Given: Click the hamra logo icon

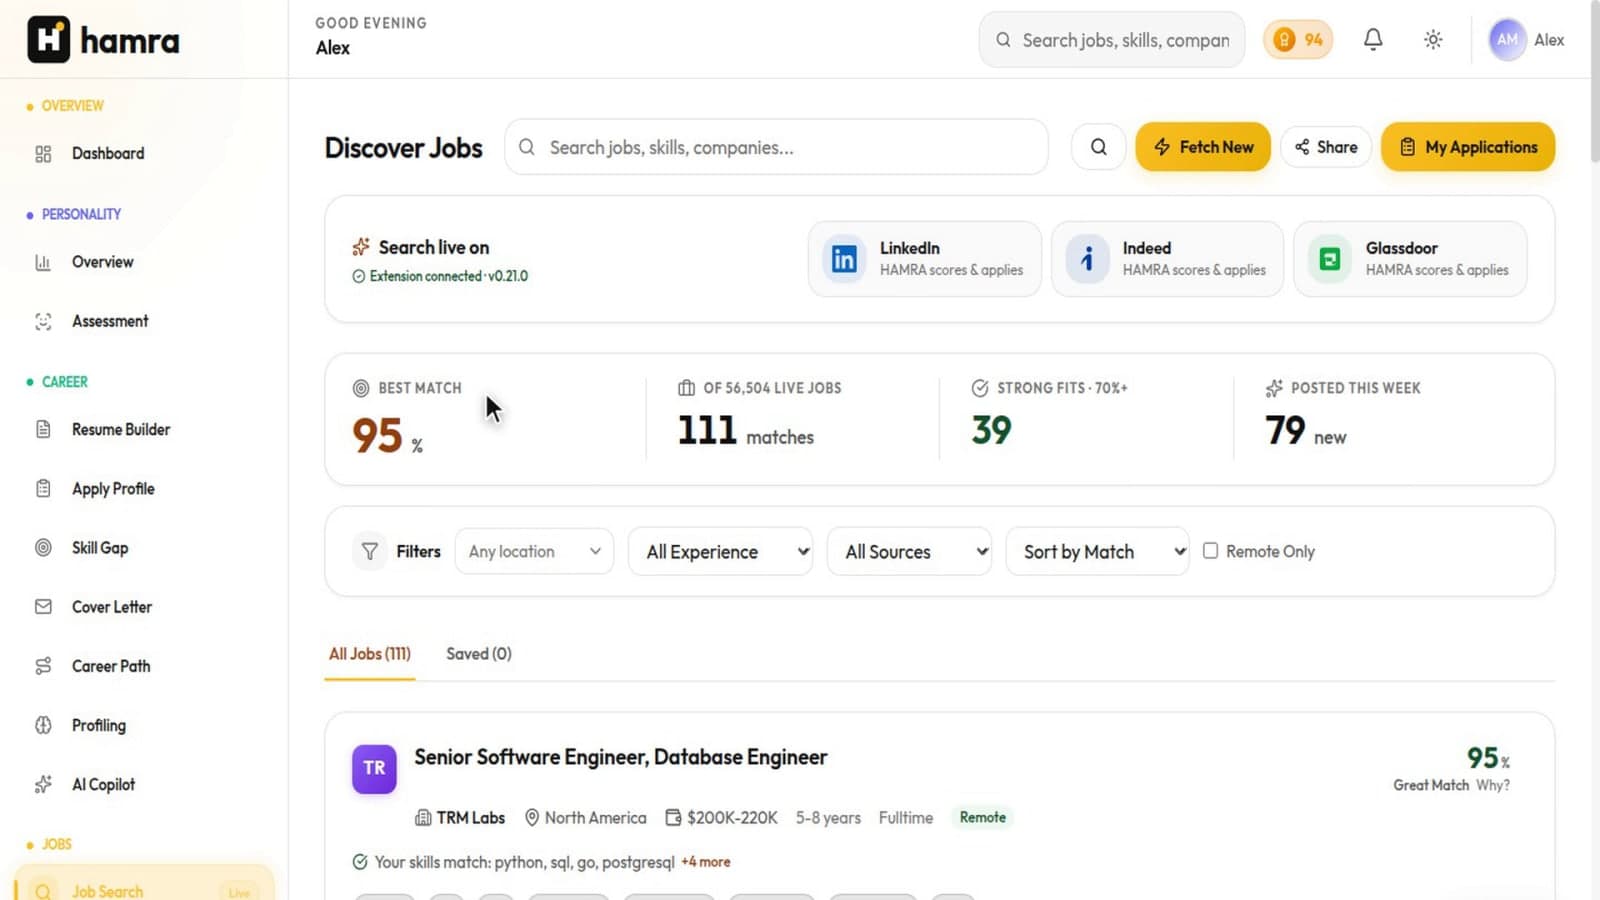Looking at the screenshot, I should [48, 40].
